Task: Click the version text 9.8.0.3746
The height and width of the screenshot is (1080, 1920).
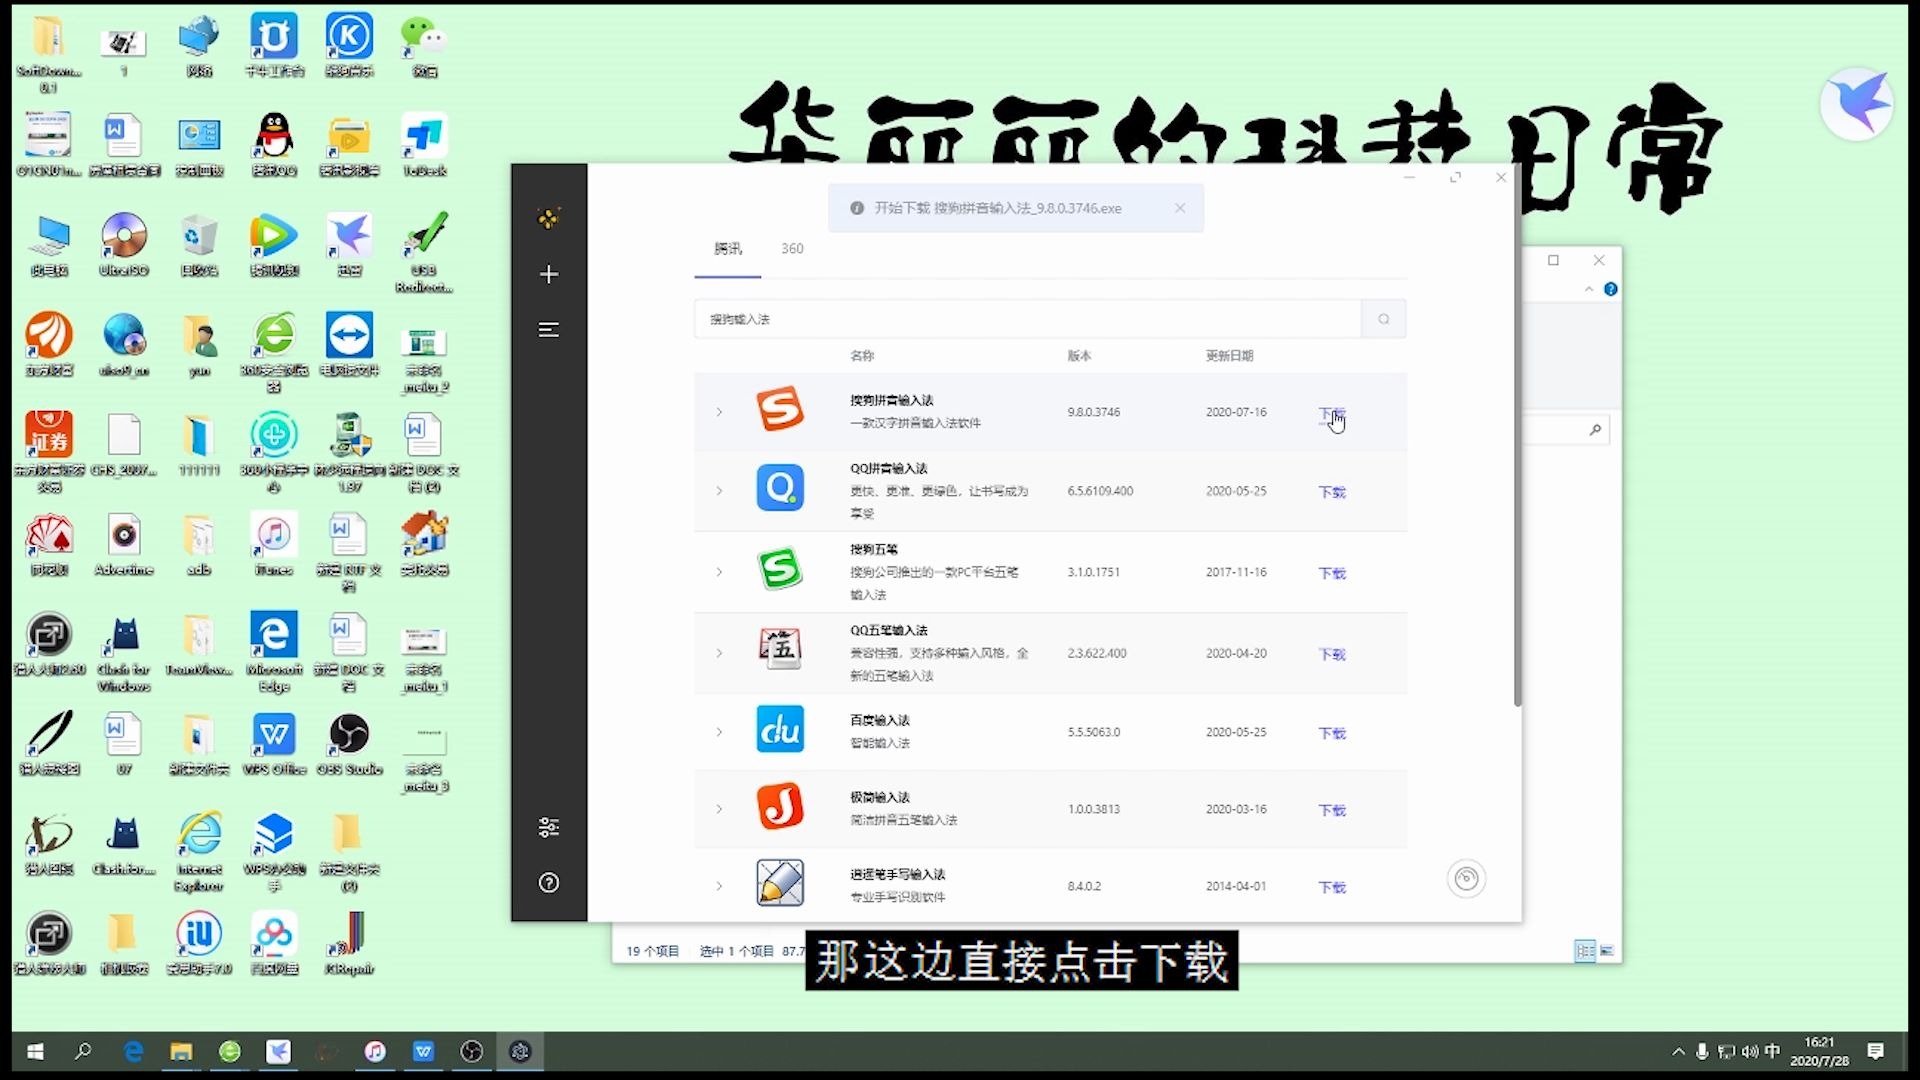Action: [1093, 412]
